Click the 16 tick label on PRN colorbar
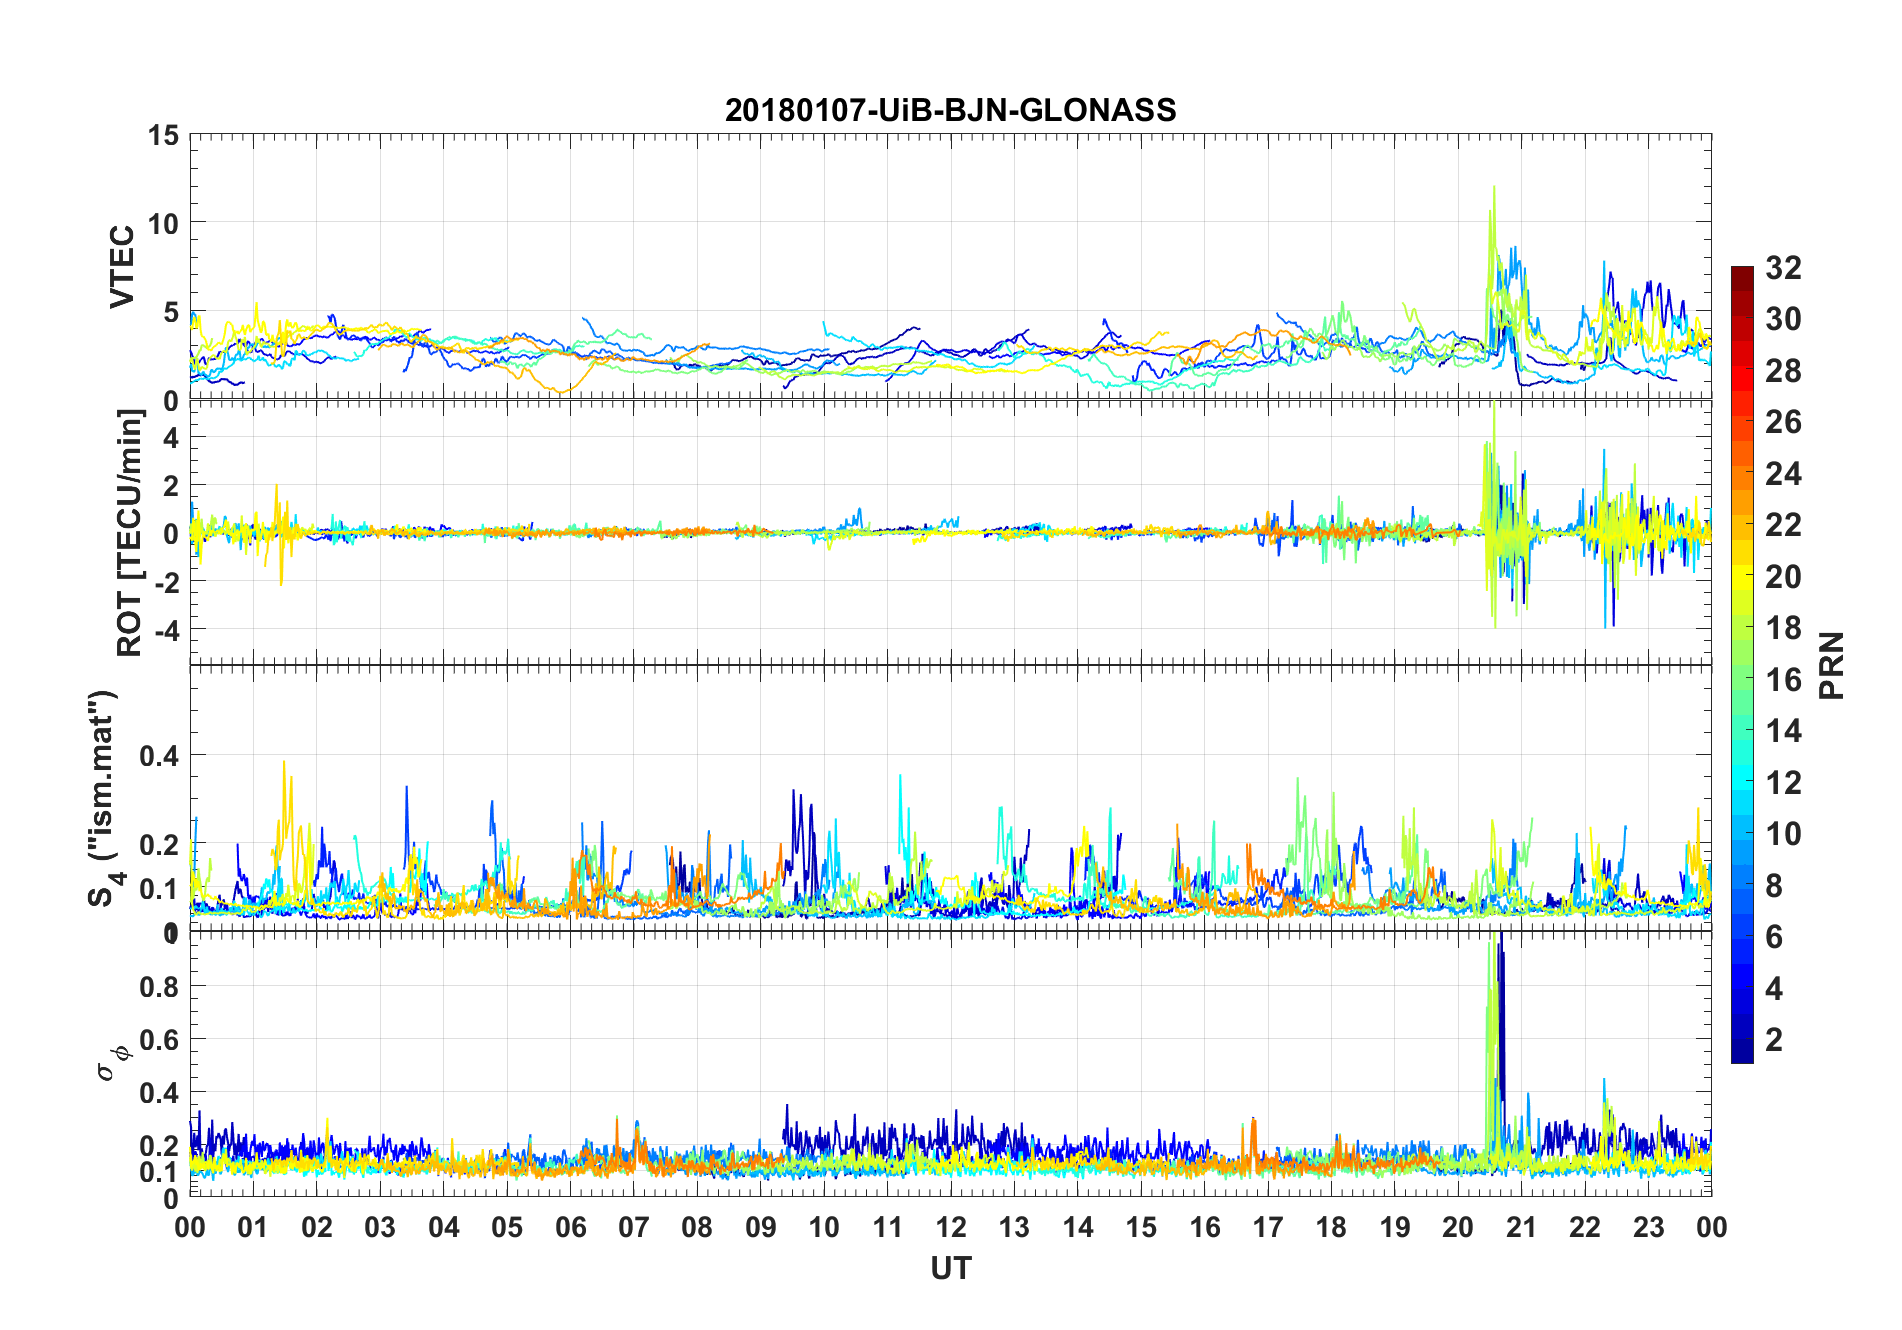This screenshot has height=1330, width=1902. [x=1783, y=679]
